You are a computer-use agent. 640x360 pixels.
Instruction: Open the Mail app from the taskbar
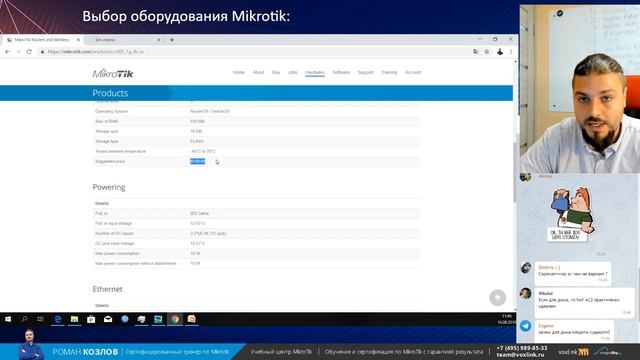(x=108, y=319)
